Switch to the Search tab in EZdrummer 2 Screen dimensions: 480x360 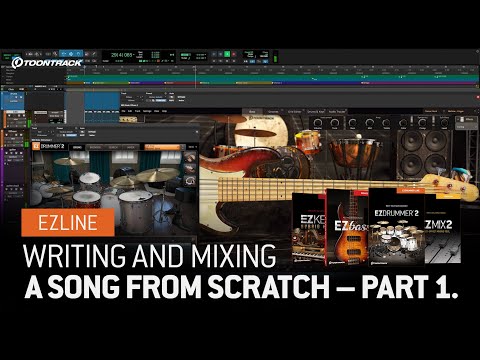point(113,147)
